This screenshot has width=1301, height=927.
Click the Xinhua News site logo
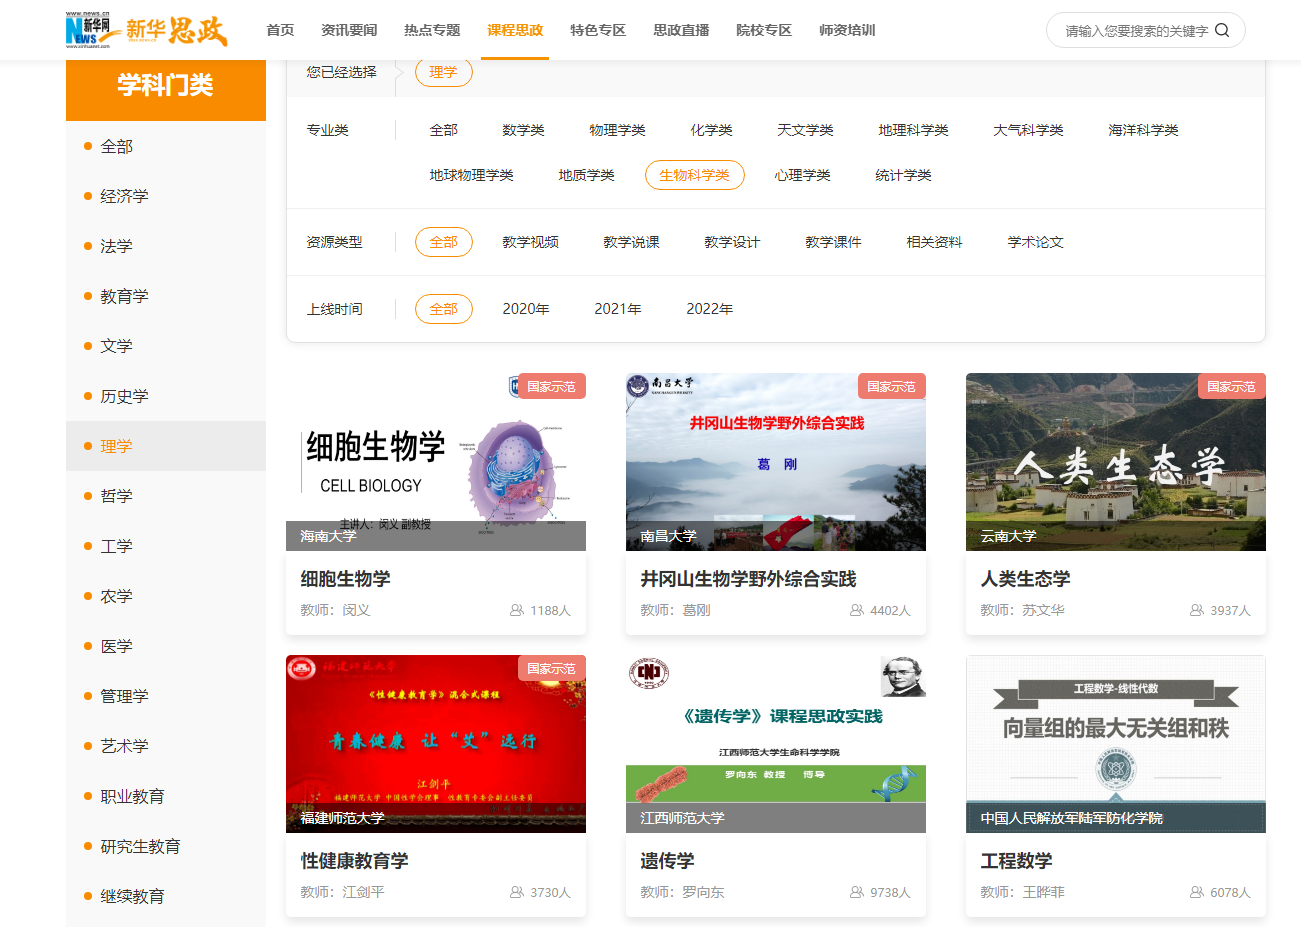point(146,30)
